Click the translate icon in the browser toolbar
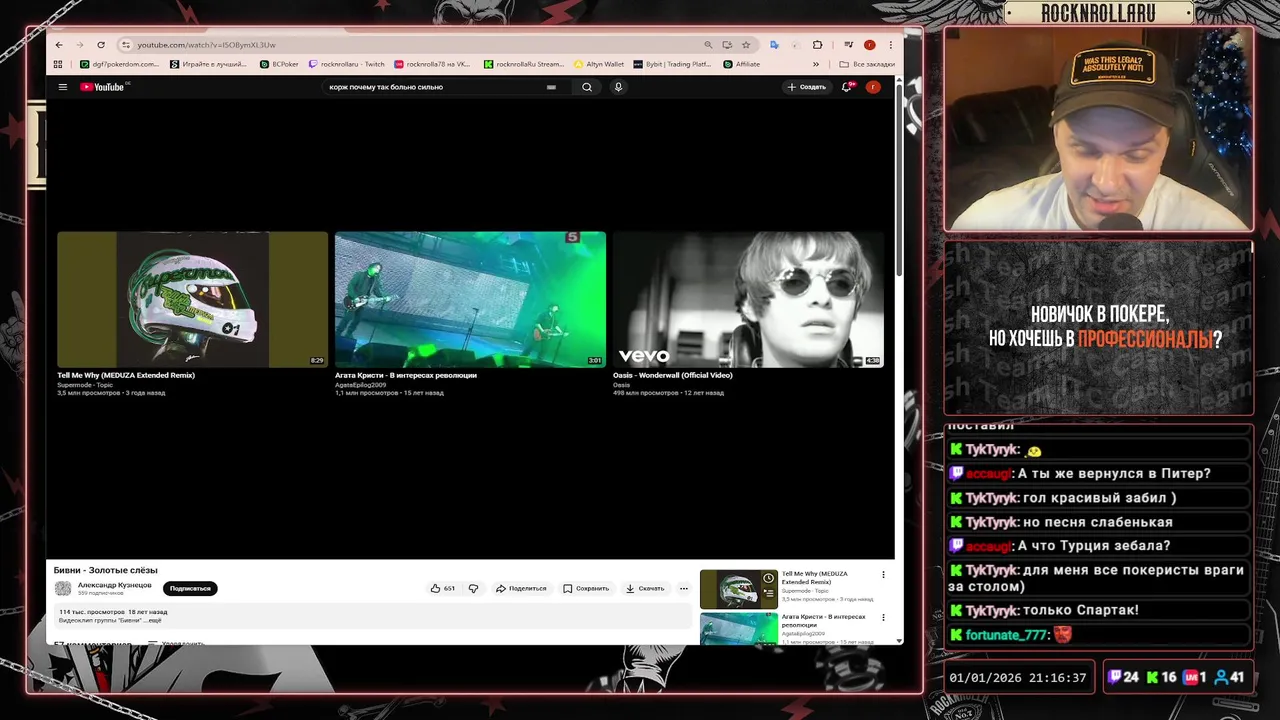 pyautogui.click(x=774, y=45)
